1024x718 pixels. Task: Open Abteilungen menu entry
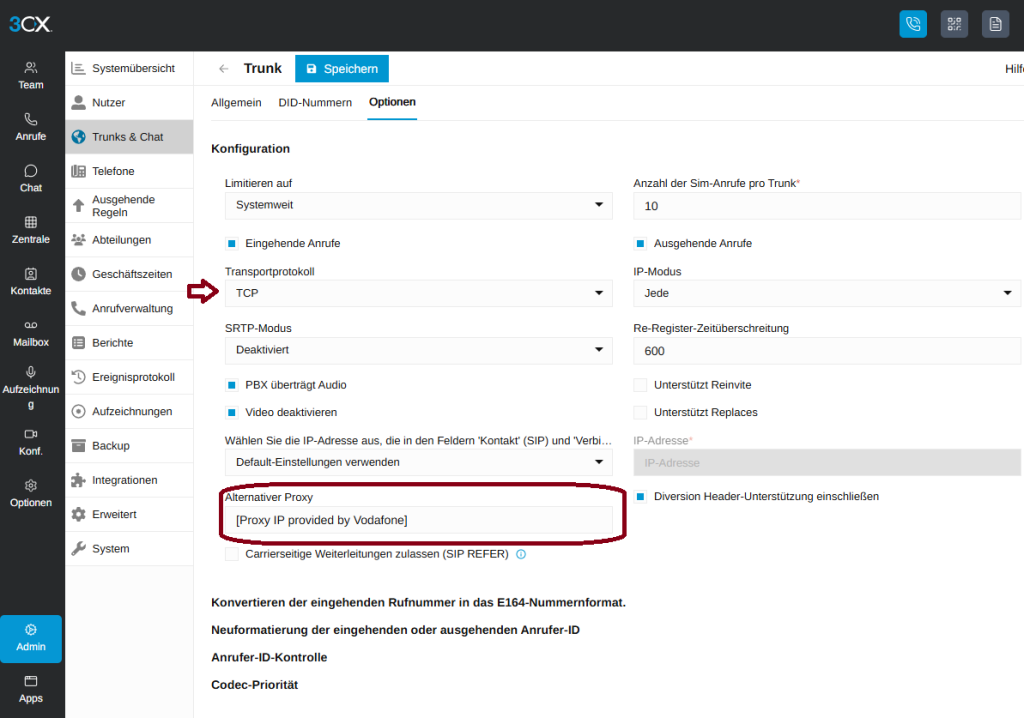coord(129,240)
